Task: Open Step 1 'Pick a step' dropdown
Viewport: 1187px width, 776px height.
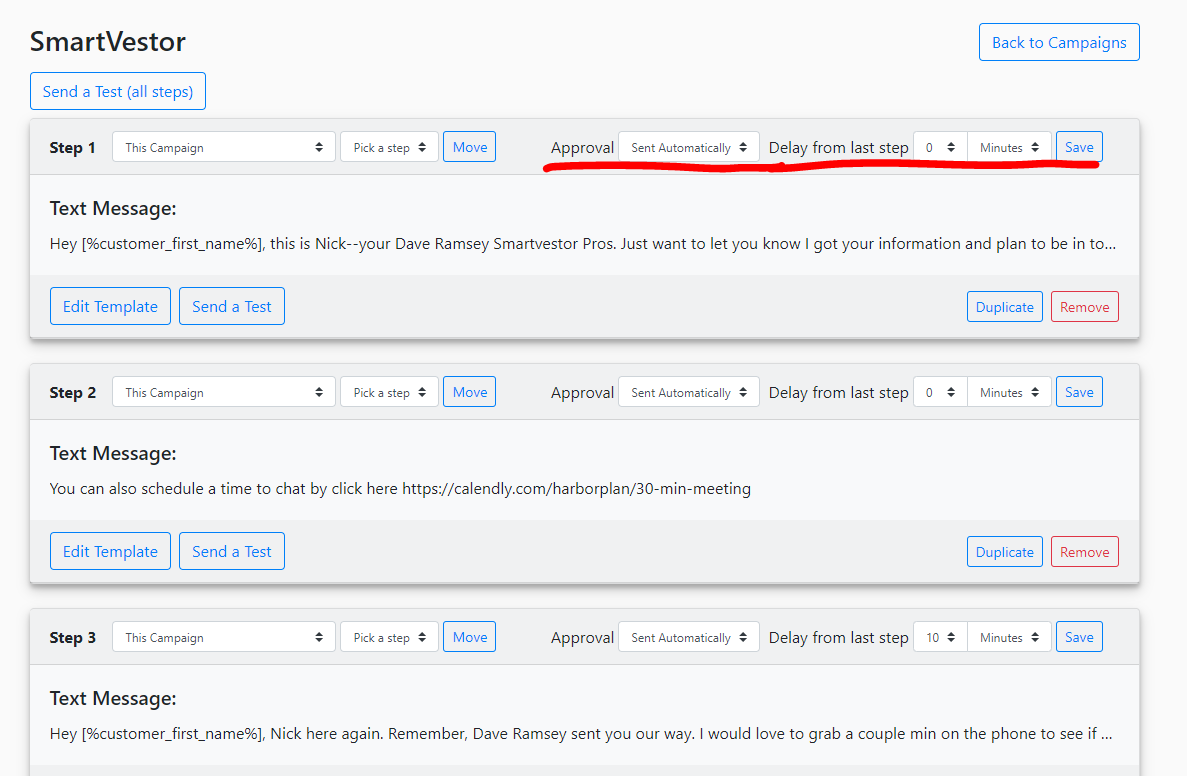Action: click(389, 148)
